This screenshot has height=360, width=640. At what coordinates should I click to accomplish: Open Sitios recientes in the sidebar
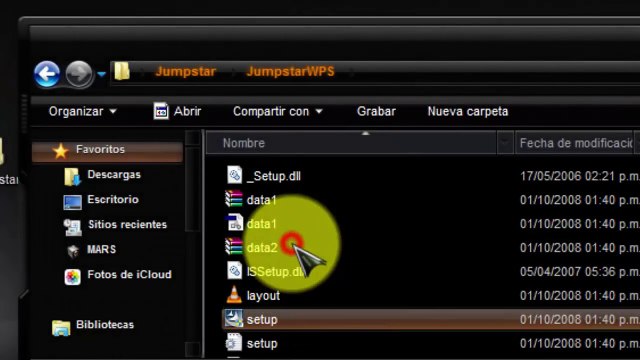click(127, 224)
